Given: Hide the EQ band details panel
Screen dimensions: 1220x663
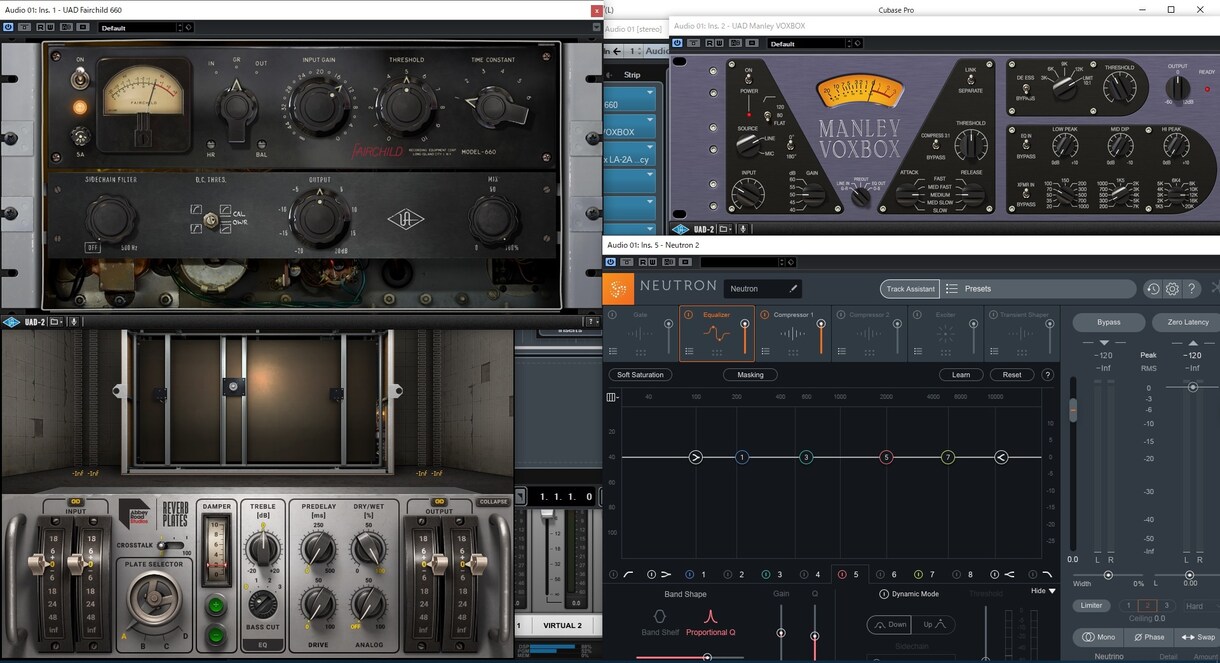Looking at the screenshot, I should 1043,591.
